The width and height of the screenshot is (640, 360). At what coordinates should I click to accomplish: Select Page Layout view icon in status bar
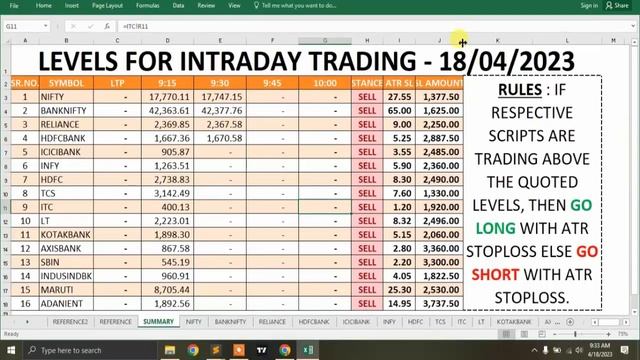click(x=524, y=334)
